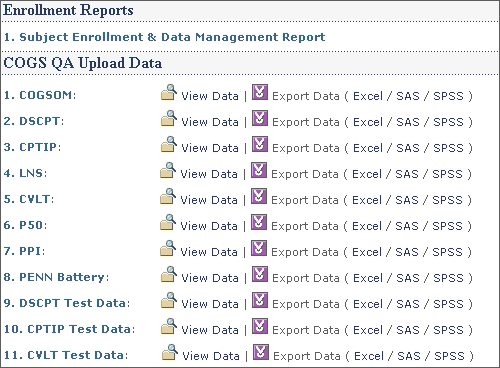Click the purple export icon for LNS
The height and width of the screenshot is (368, 500).
pos(259,170)
